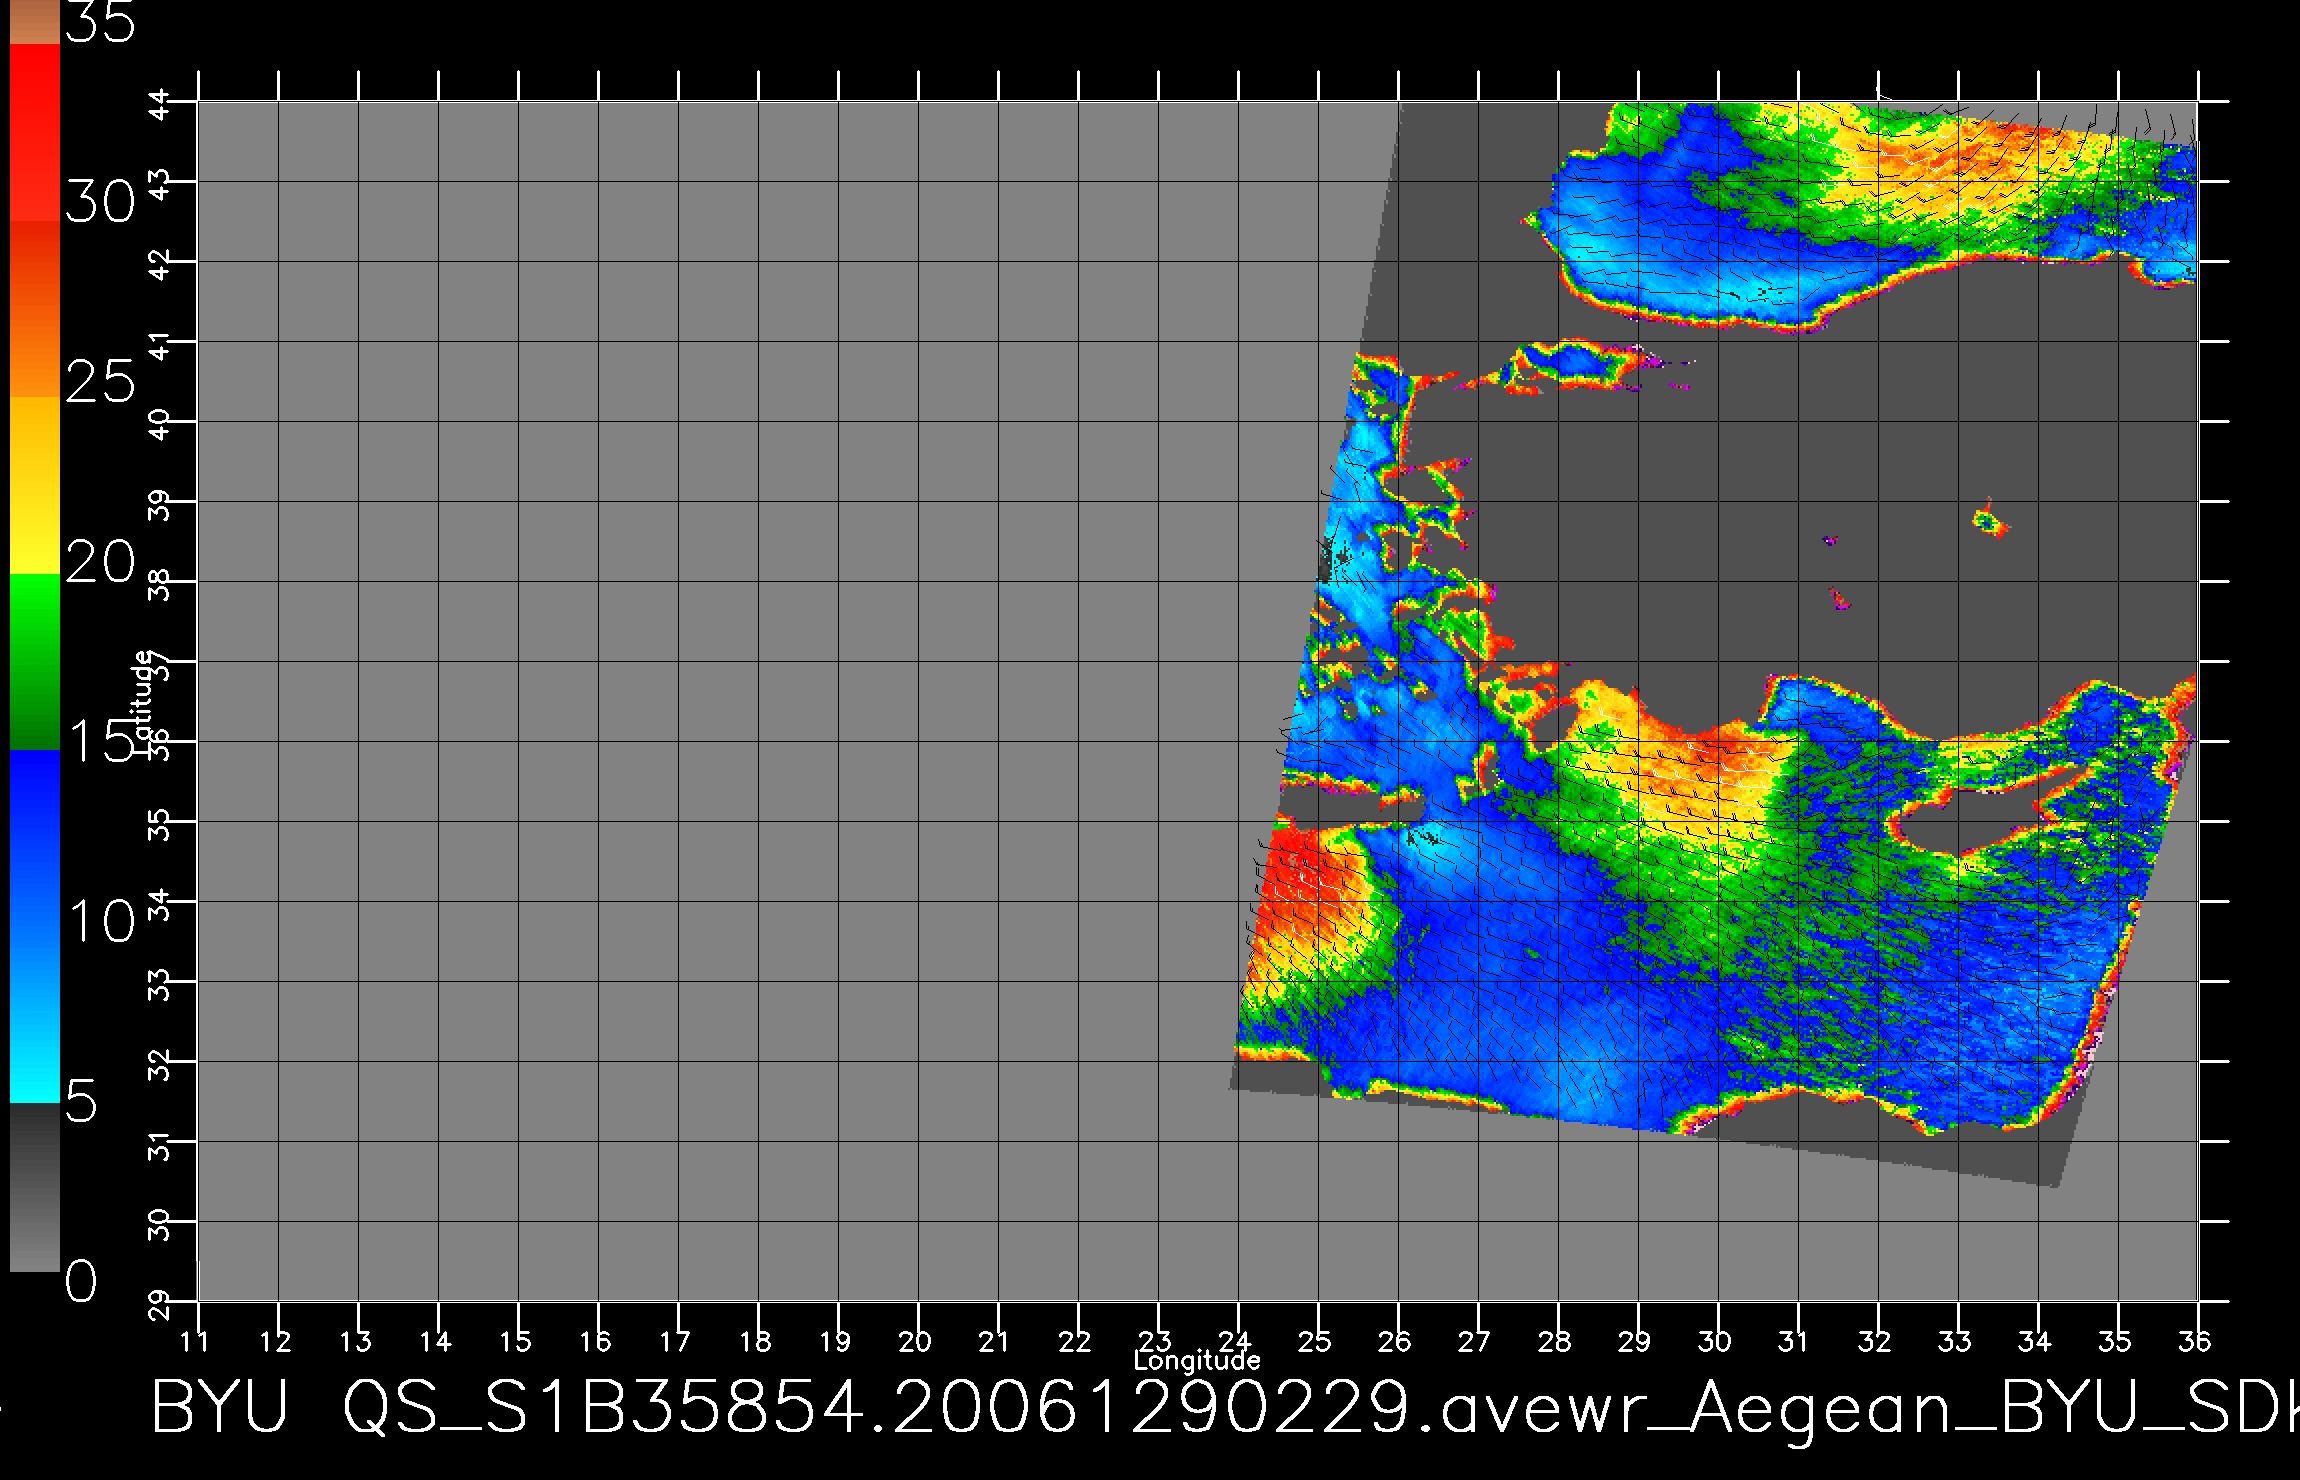Click the color bar scale label 5
Viewport: 2300px width, 1480px height.
[82, 1101]
